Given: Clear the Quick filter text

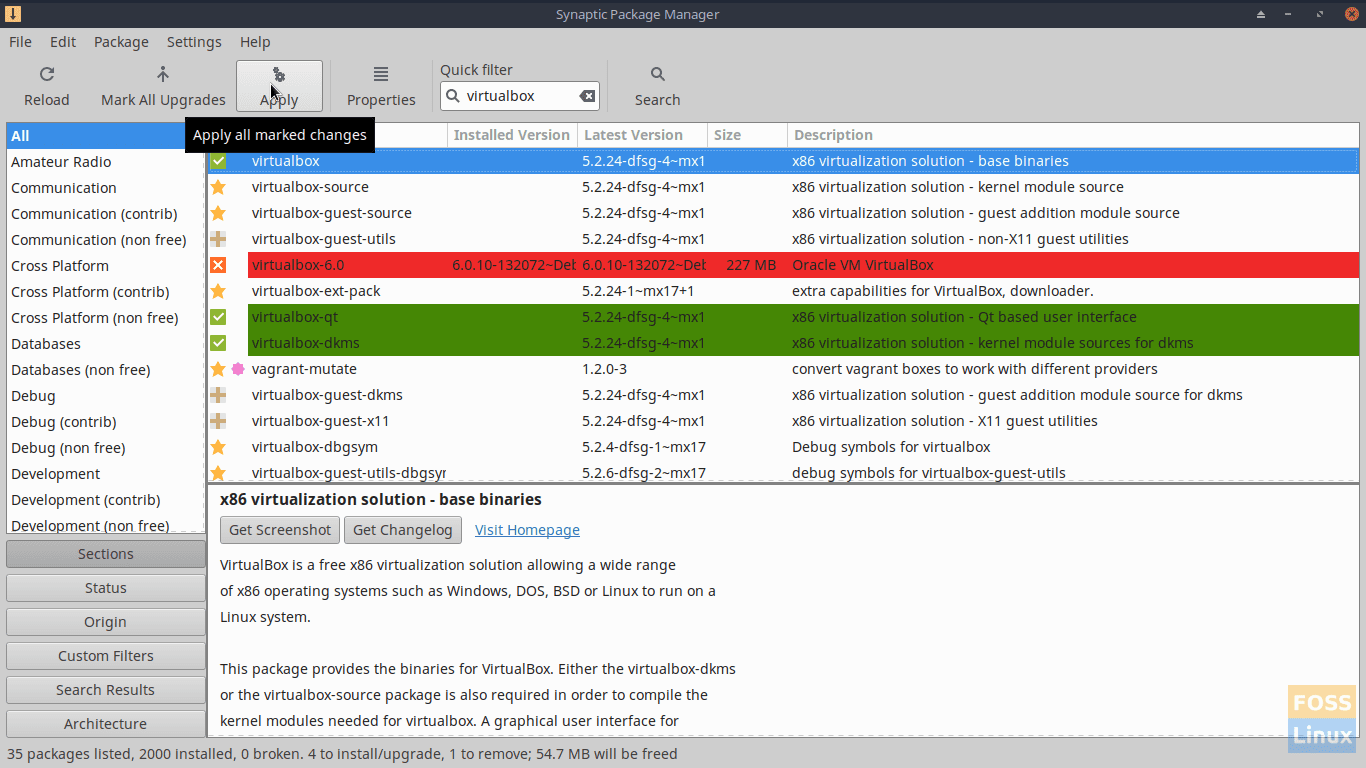Looking at the screenshot, I should [587, 96].
